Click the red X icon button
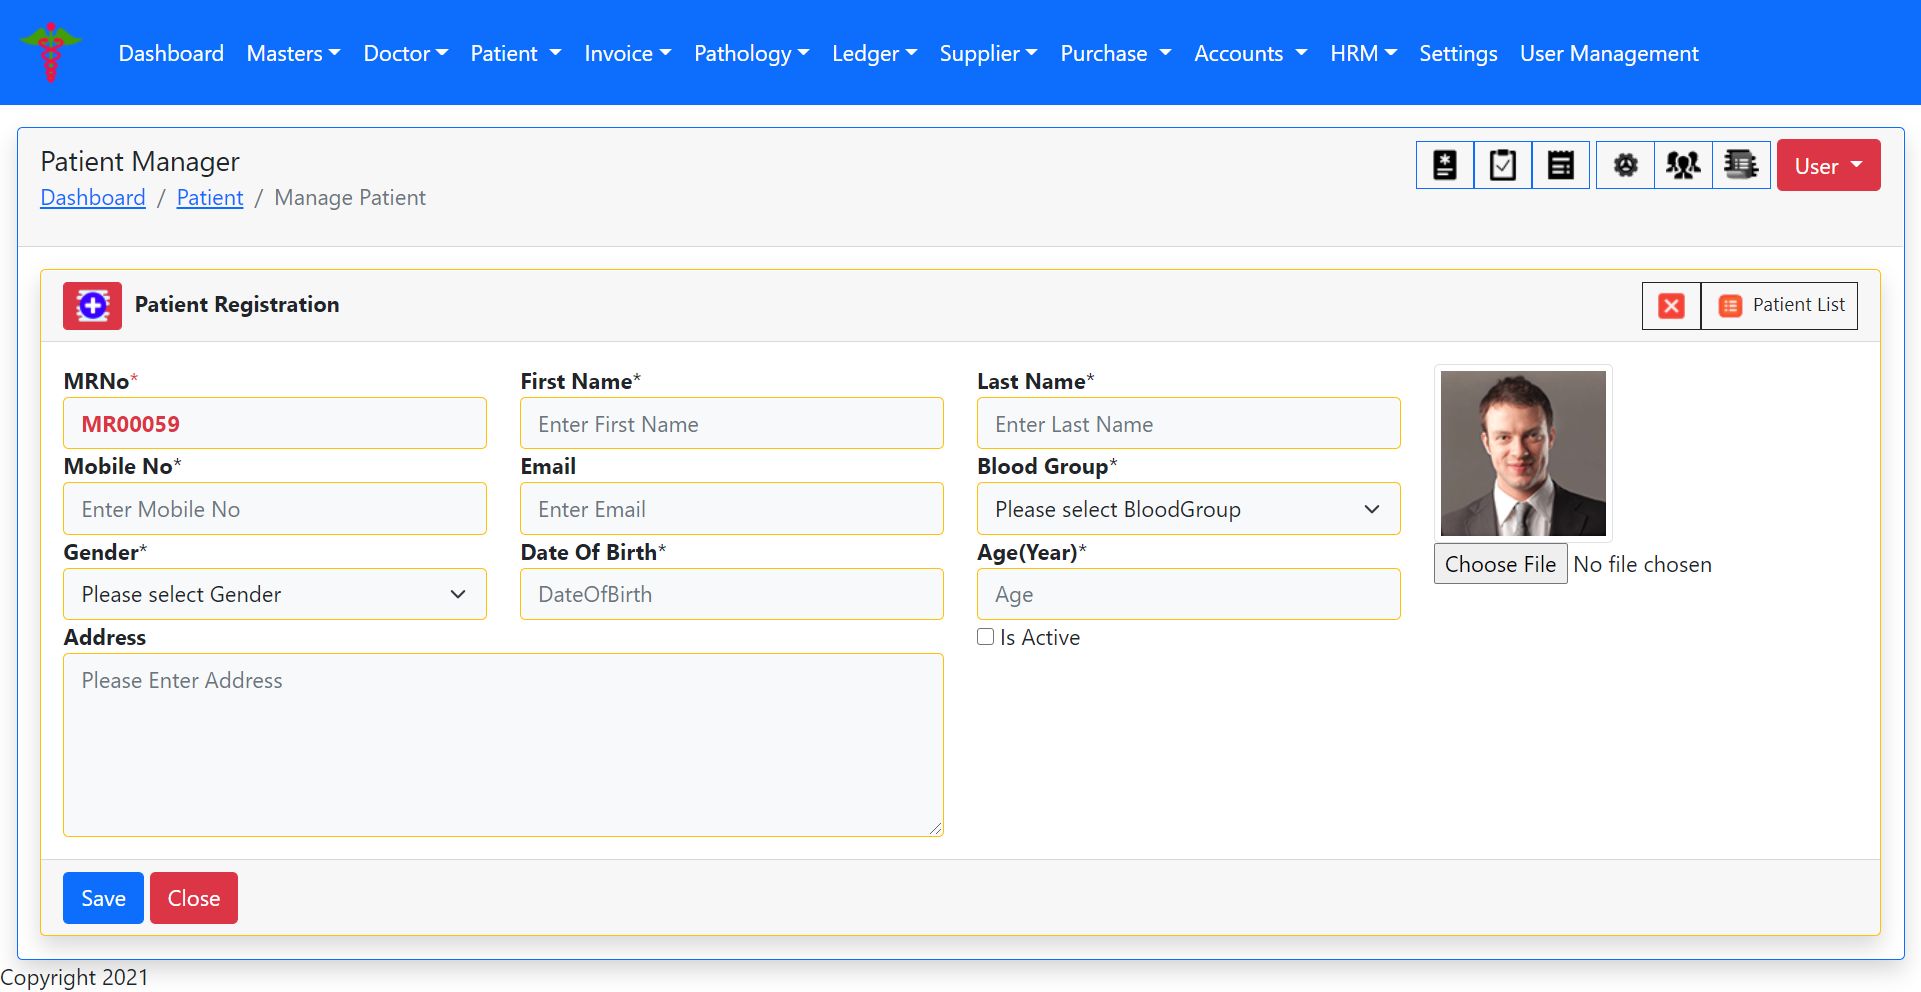This screenshot has width=1921, height=992. [x=1671, y=306]
